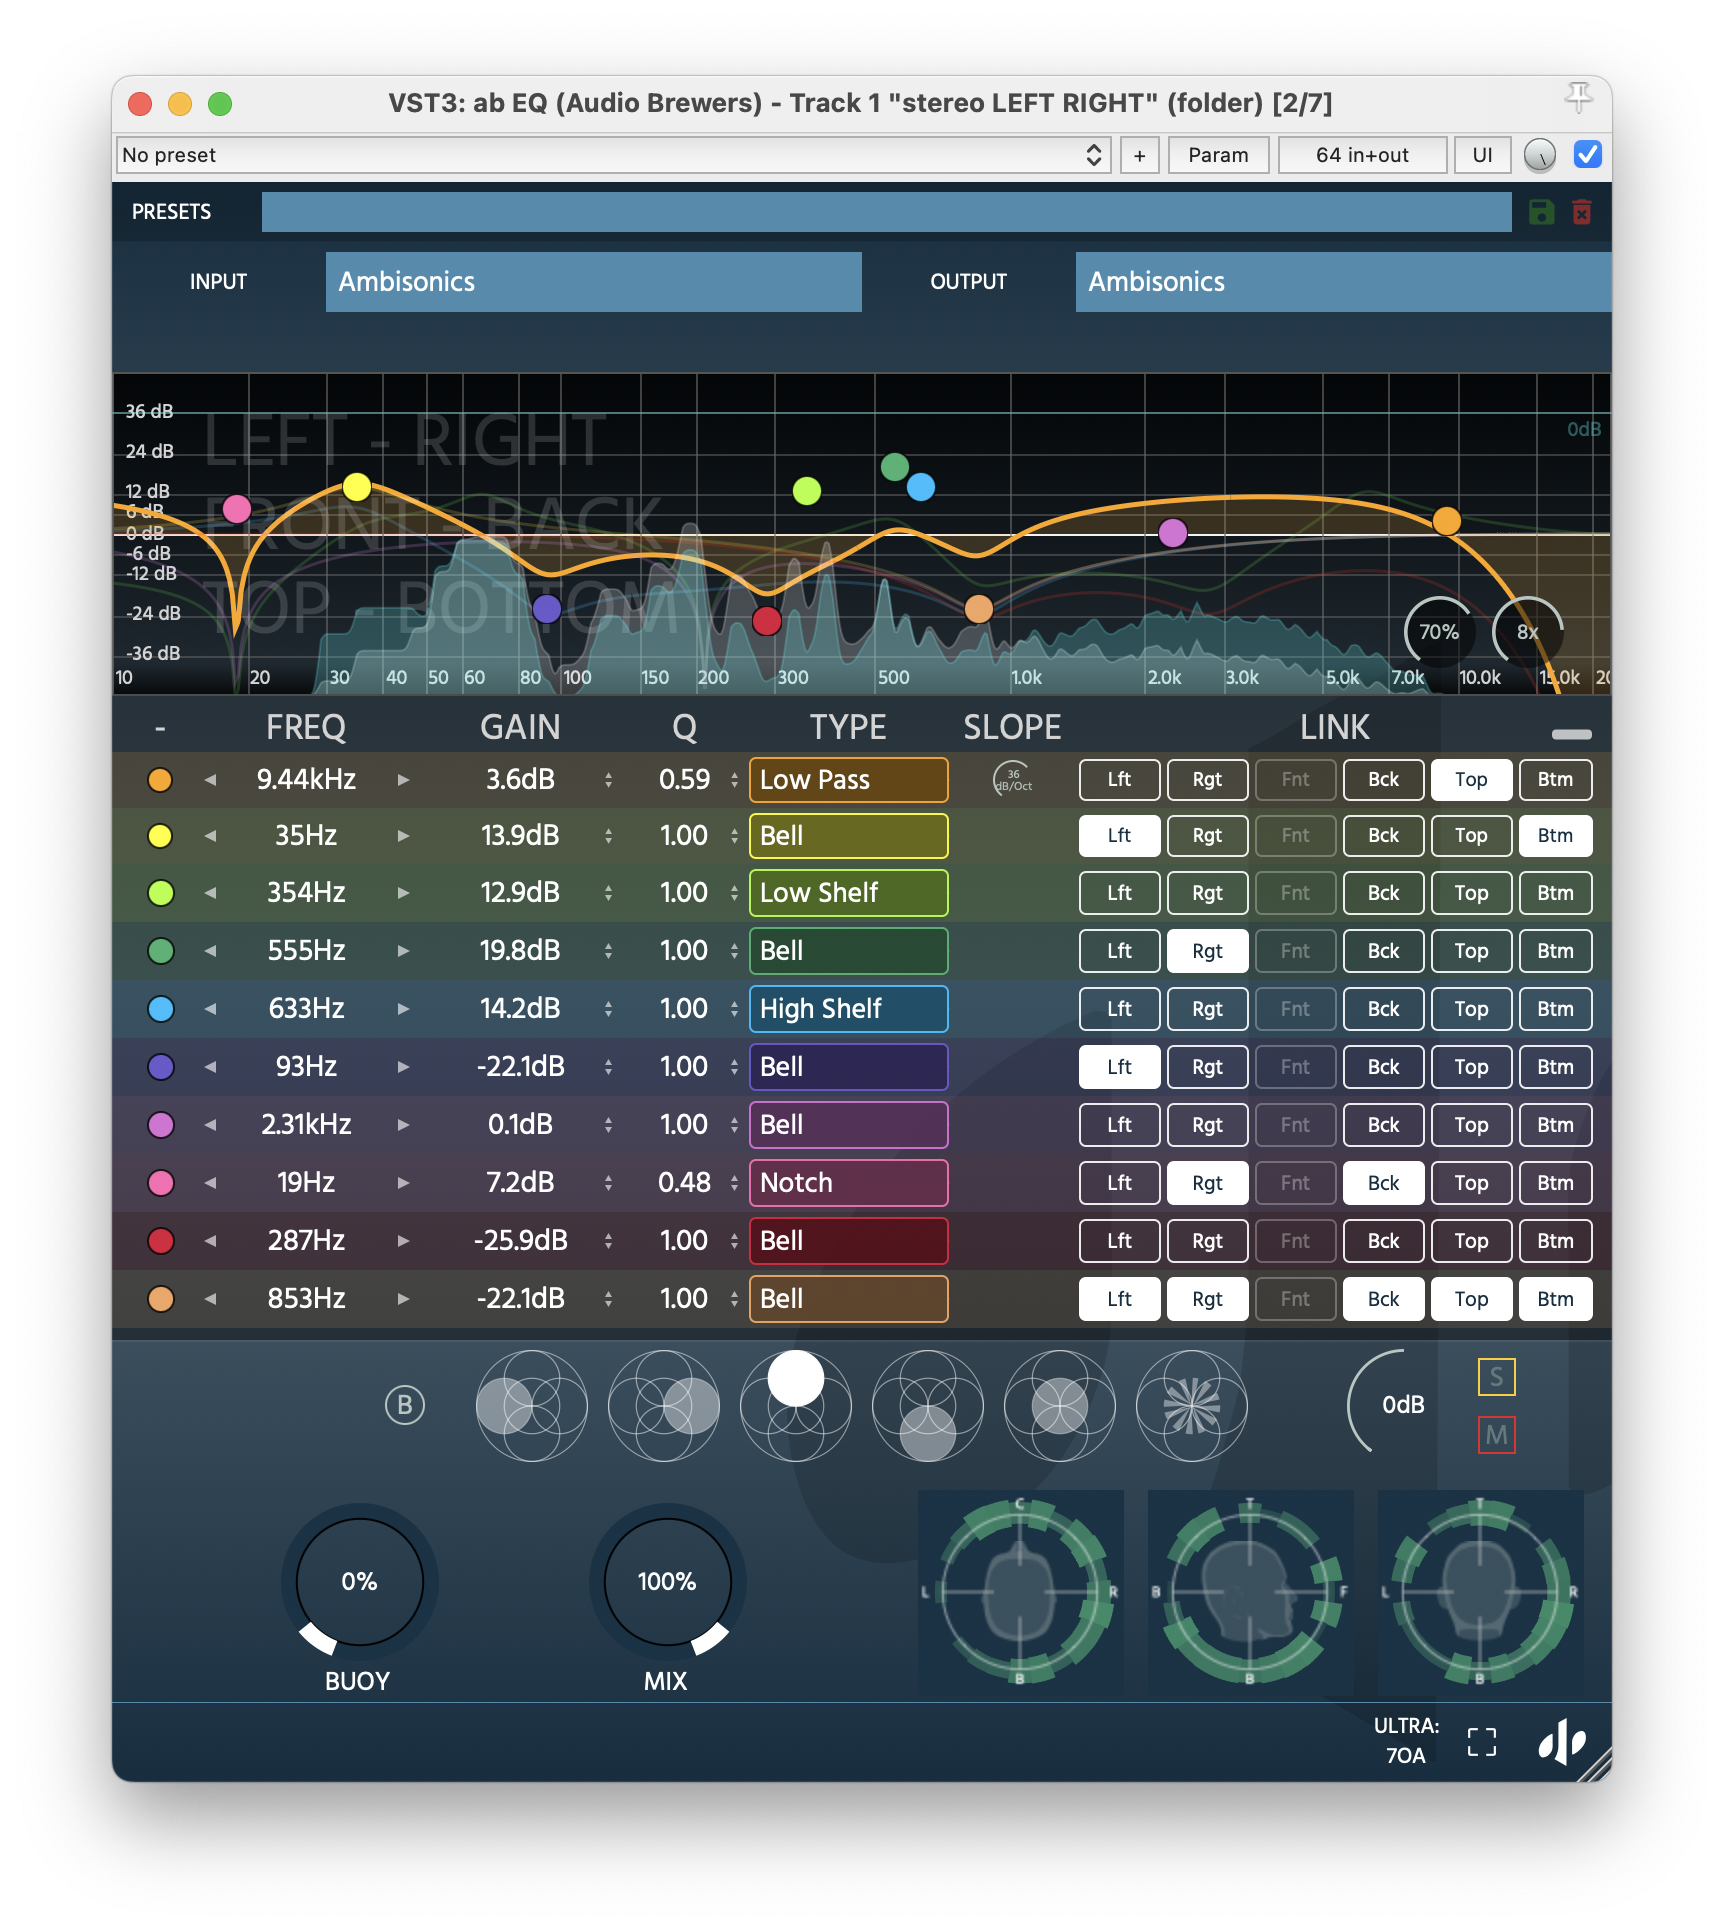Click the save preset floppy disk icon
The height and width of the screenshot is (1930, 1724).
click(1541, 212)
